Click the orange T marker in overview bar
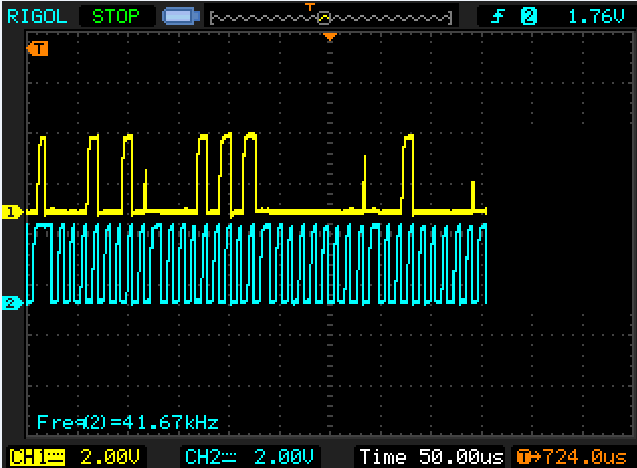 pos(310,7)
